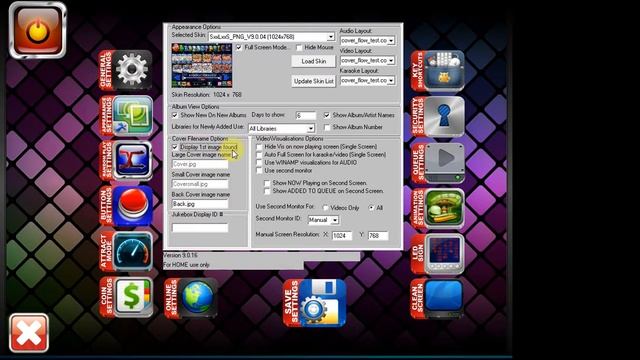The width and height of the screenshot is (640, 360).
Task: Open LED Sign settings icon
Action: (438, 254)
